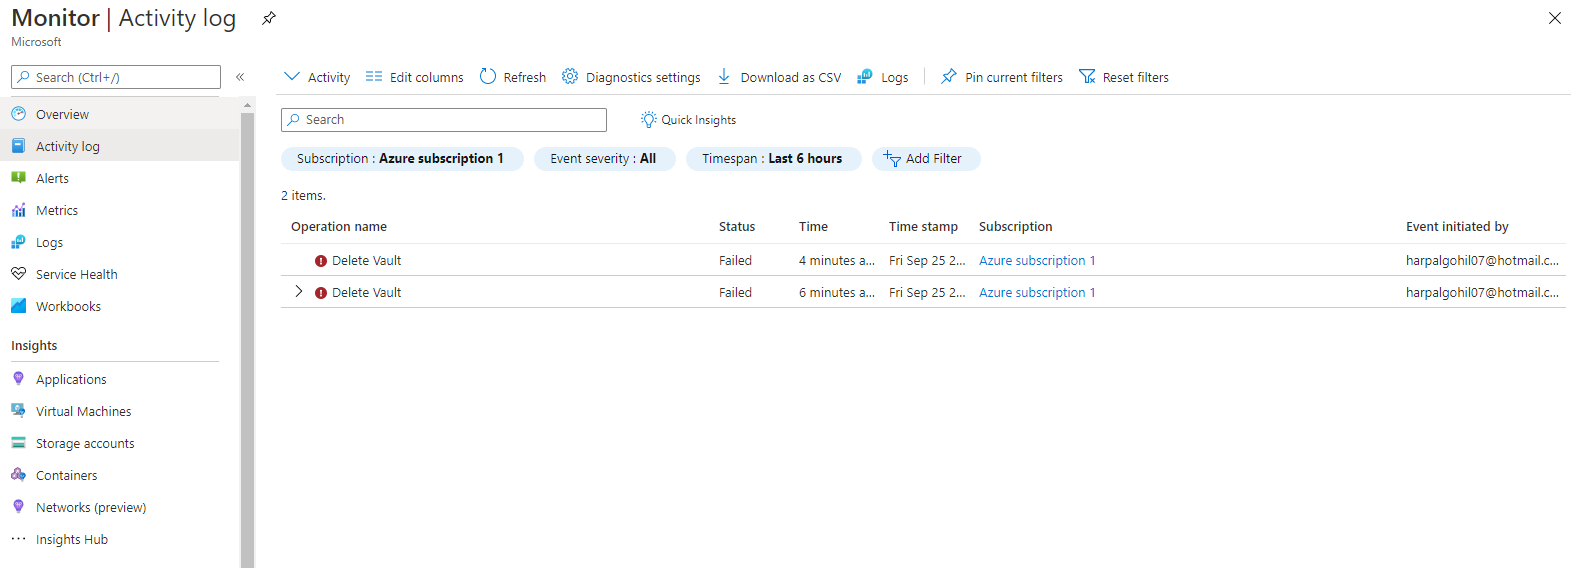Sort by Time stamp column header
This screenshot has width=1591, height=568.
coord(923,227)
